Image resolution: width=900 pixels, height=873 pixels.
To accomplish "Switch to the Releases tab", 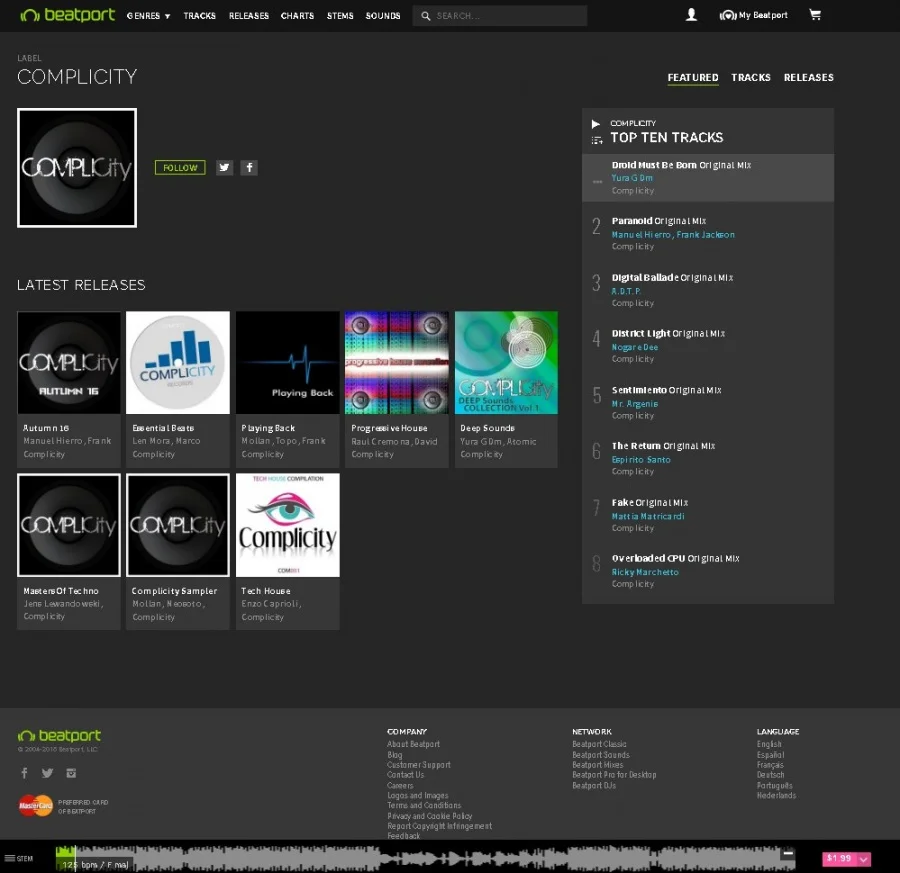I will coord(808,78).
